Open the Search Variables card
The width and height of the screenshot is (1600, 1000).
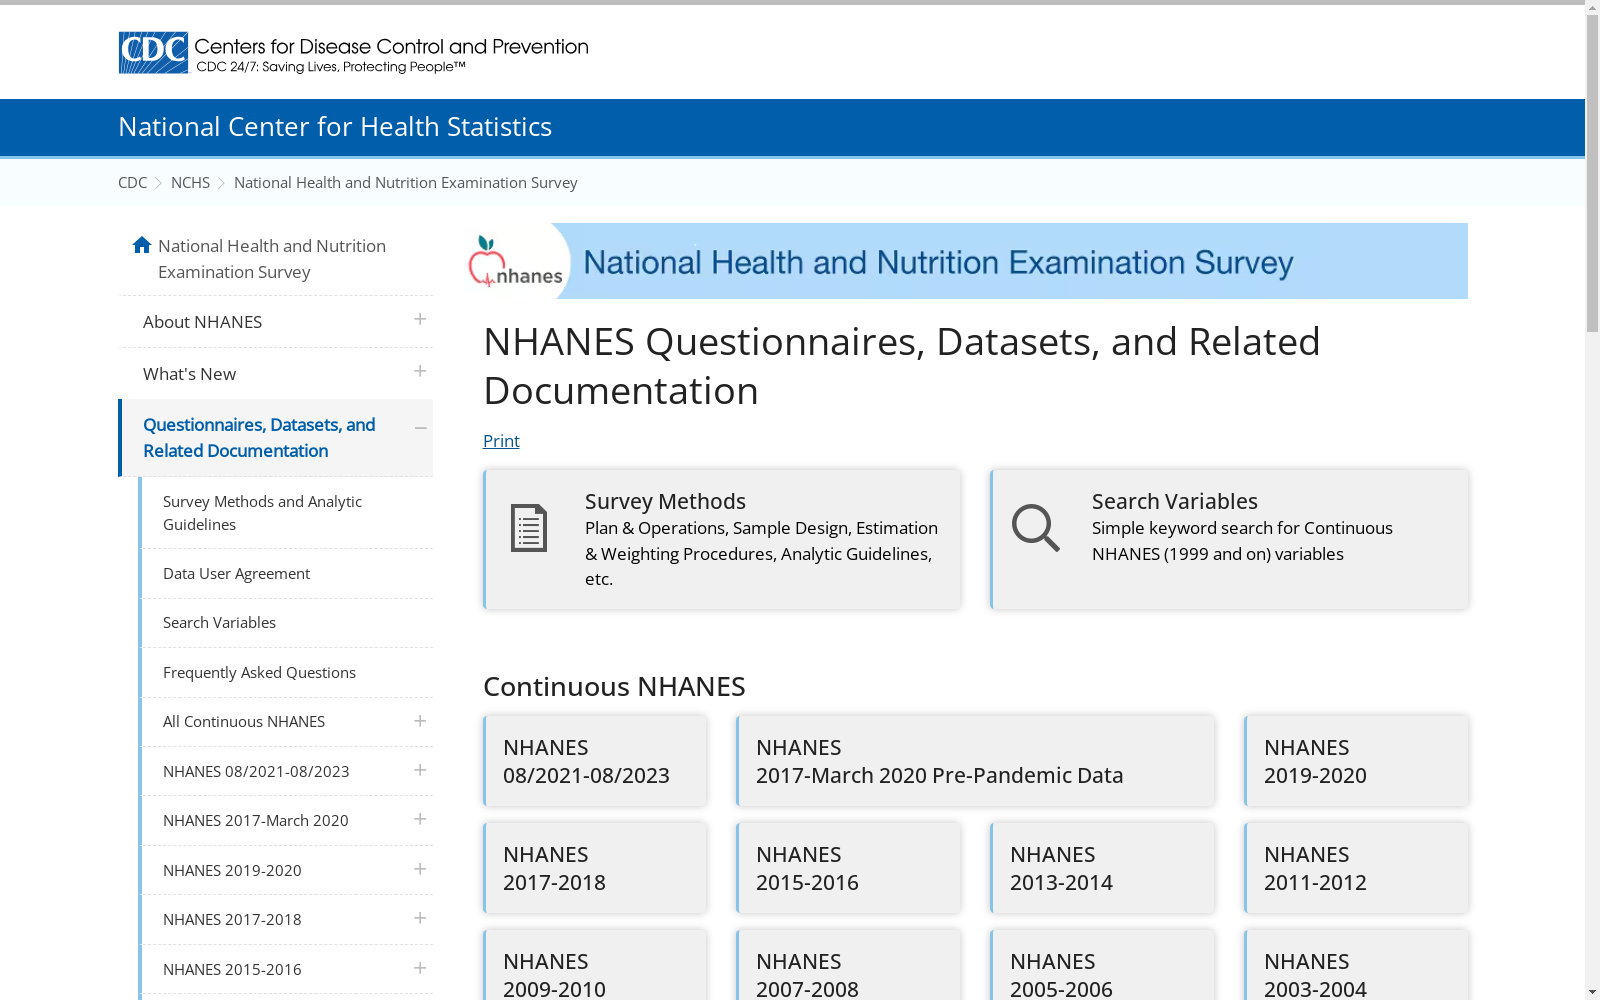tap(1229, 539)
